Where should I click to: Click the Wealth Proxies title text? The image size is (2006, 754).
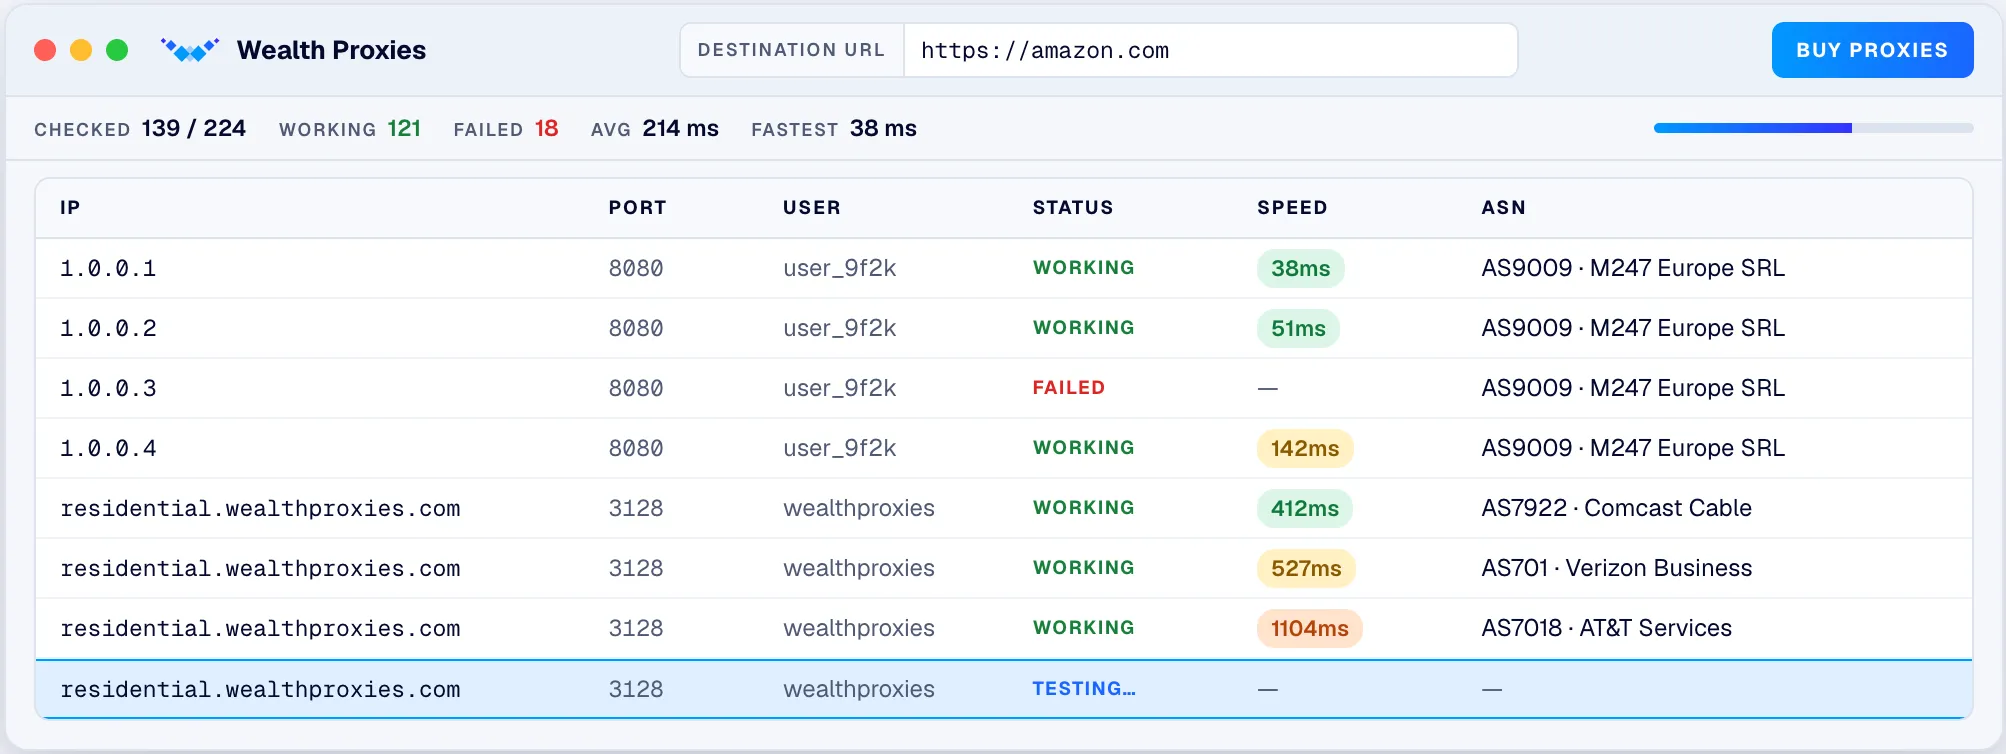coord(331,50)
